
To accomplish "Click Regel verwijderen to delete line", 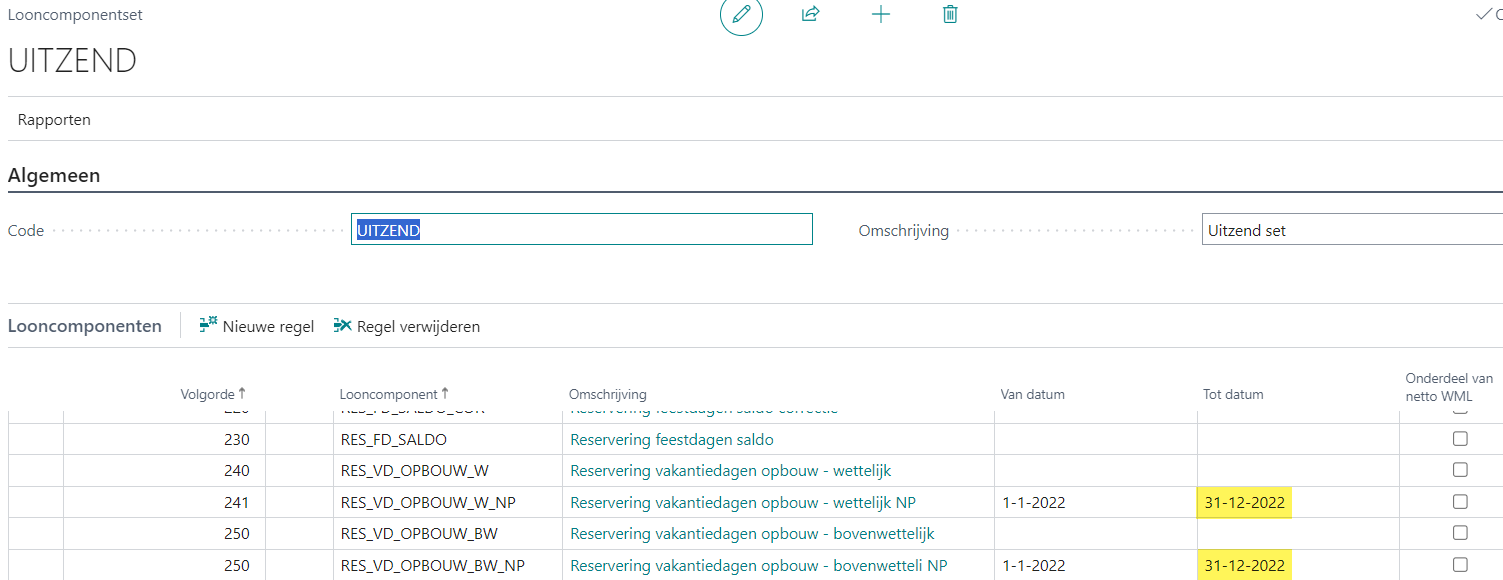I will (x=406, y=326).
